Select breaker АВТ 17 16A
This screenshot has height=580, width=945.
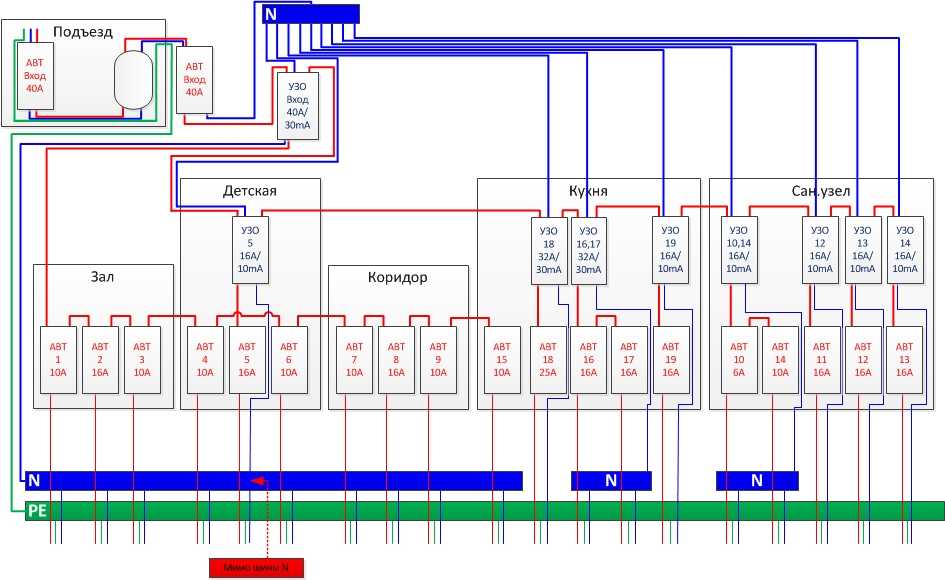click(x=629, y=360)
